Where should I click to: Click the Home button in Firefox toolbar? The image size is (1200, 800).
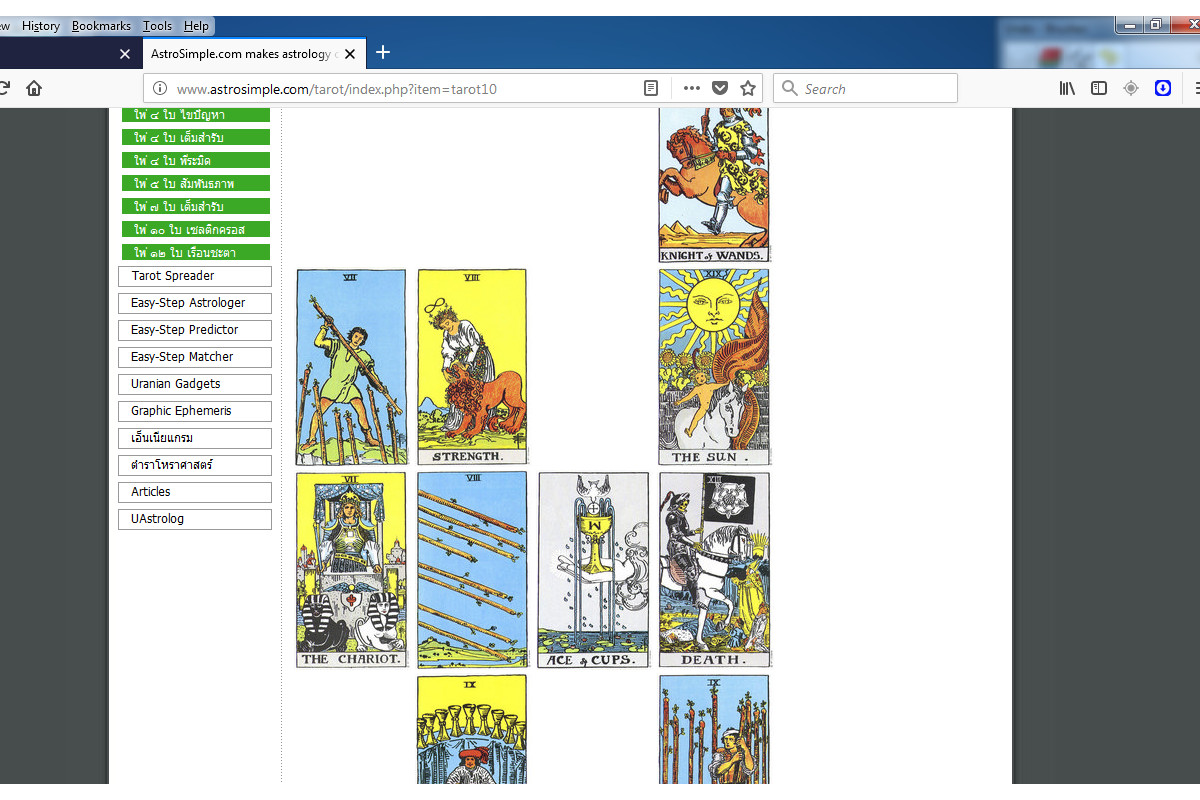(34, 88)
